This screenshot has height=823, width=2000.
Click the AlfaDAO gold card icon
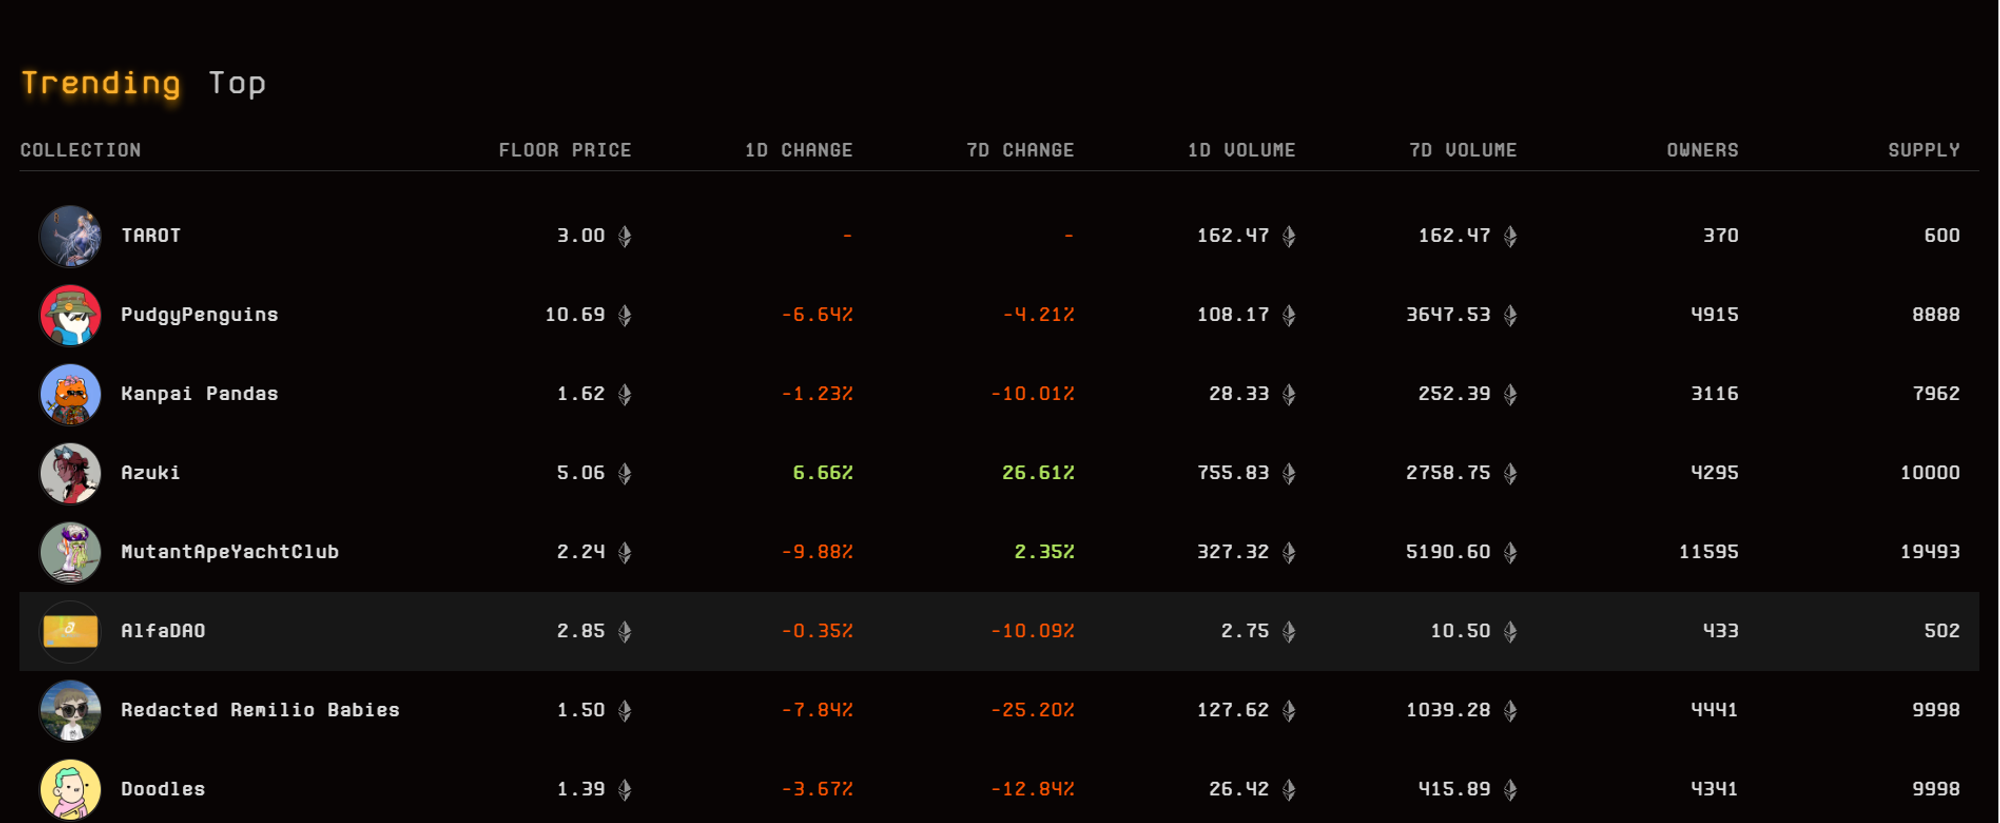coord(70,631)
